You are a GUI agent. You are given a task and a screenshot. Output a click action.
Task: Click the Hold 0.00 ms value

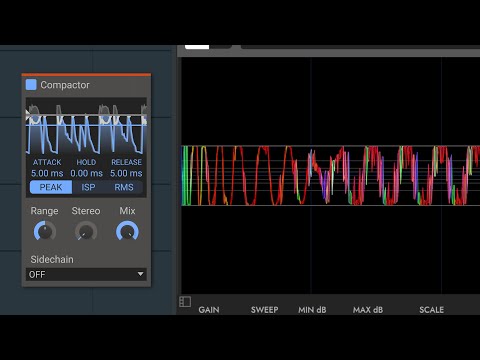86,173
